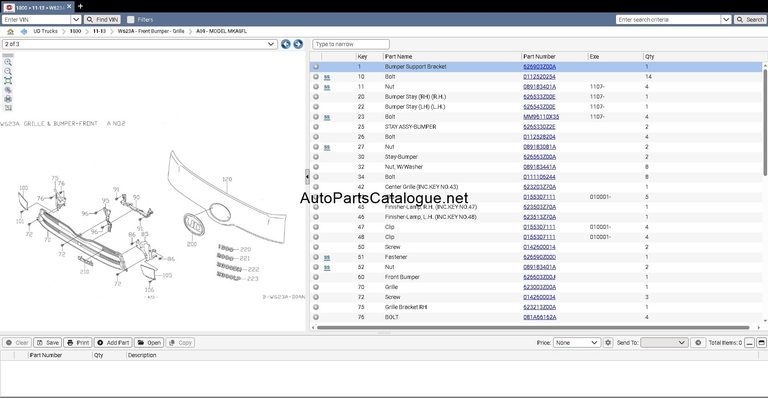Select A06 - MODEL MKA6FL breadcrumb

221,31
